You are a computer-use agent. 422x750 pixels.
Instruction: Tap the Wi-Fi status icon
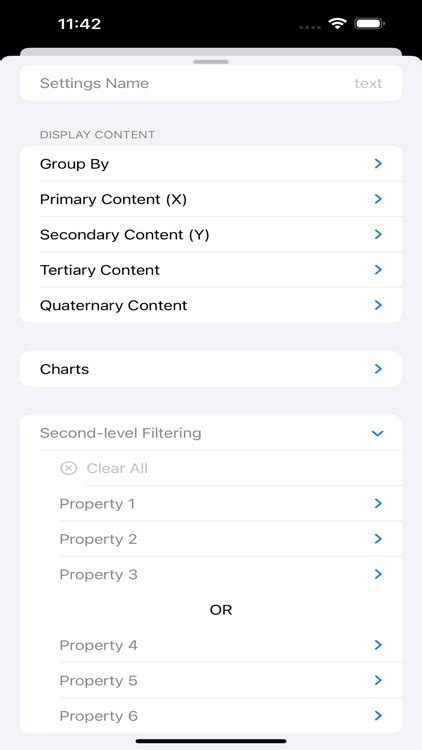[x=338, y=24]
